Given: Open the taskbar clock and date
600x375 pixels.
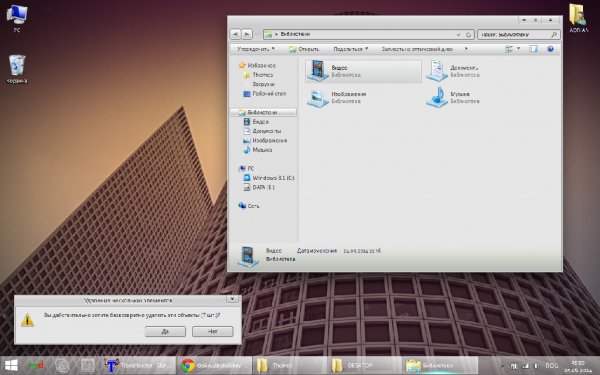Looking at the screenshot, I should [578, 366].
